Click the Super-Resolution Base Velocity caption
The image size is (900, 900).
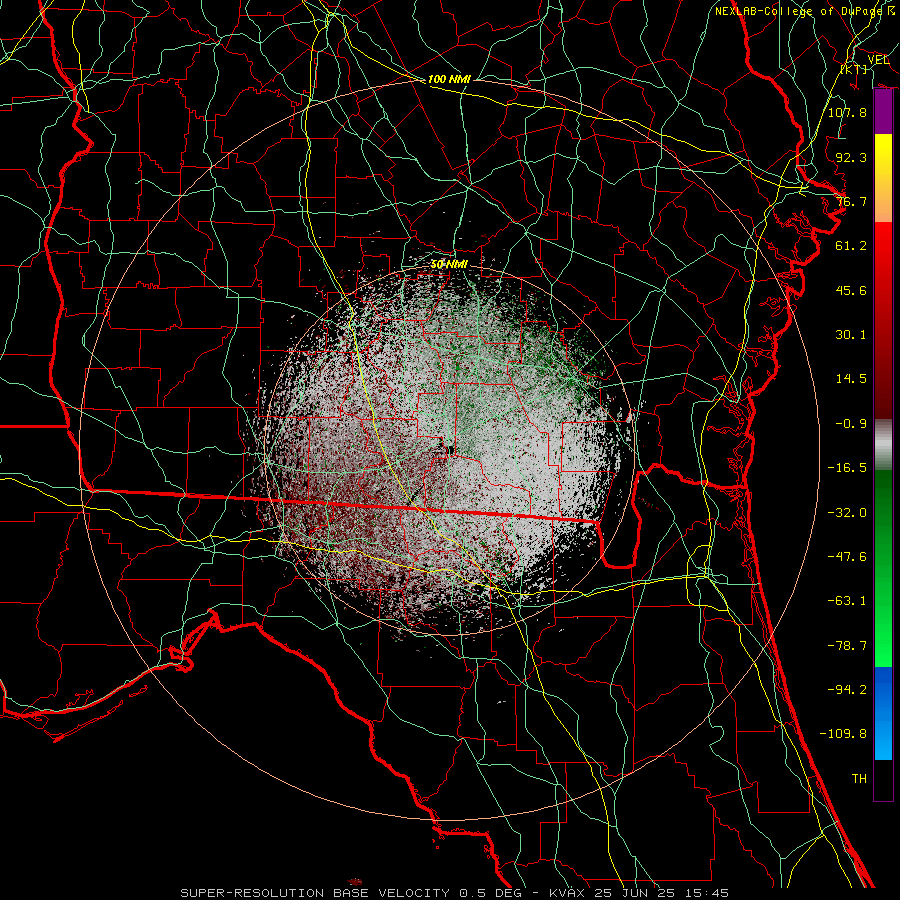454,893
